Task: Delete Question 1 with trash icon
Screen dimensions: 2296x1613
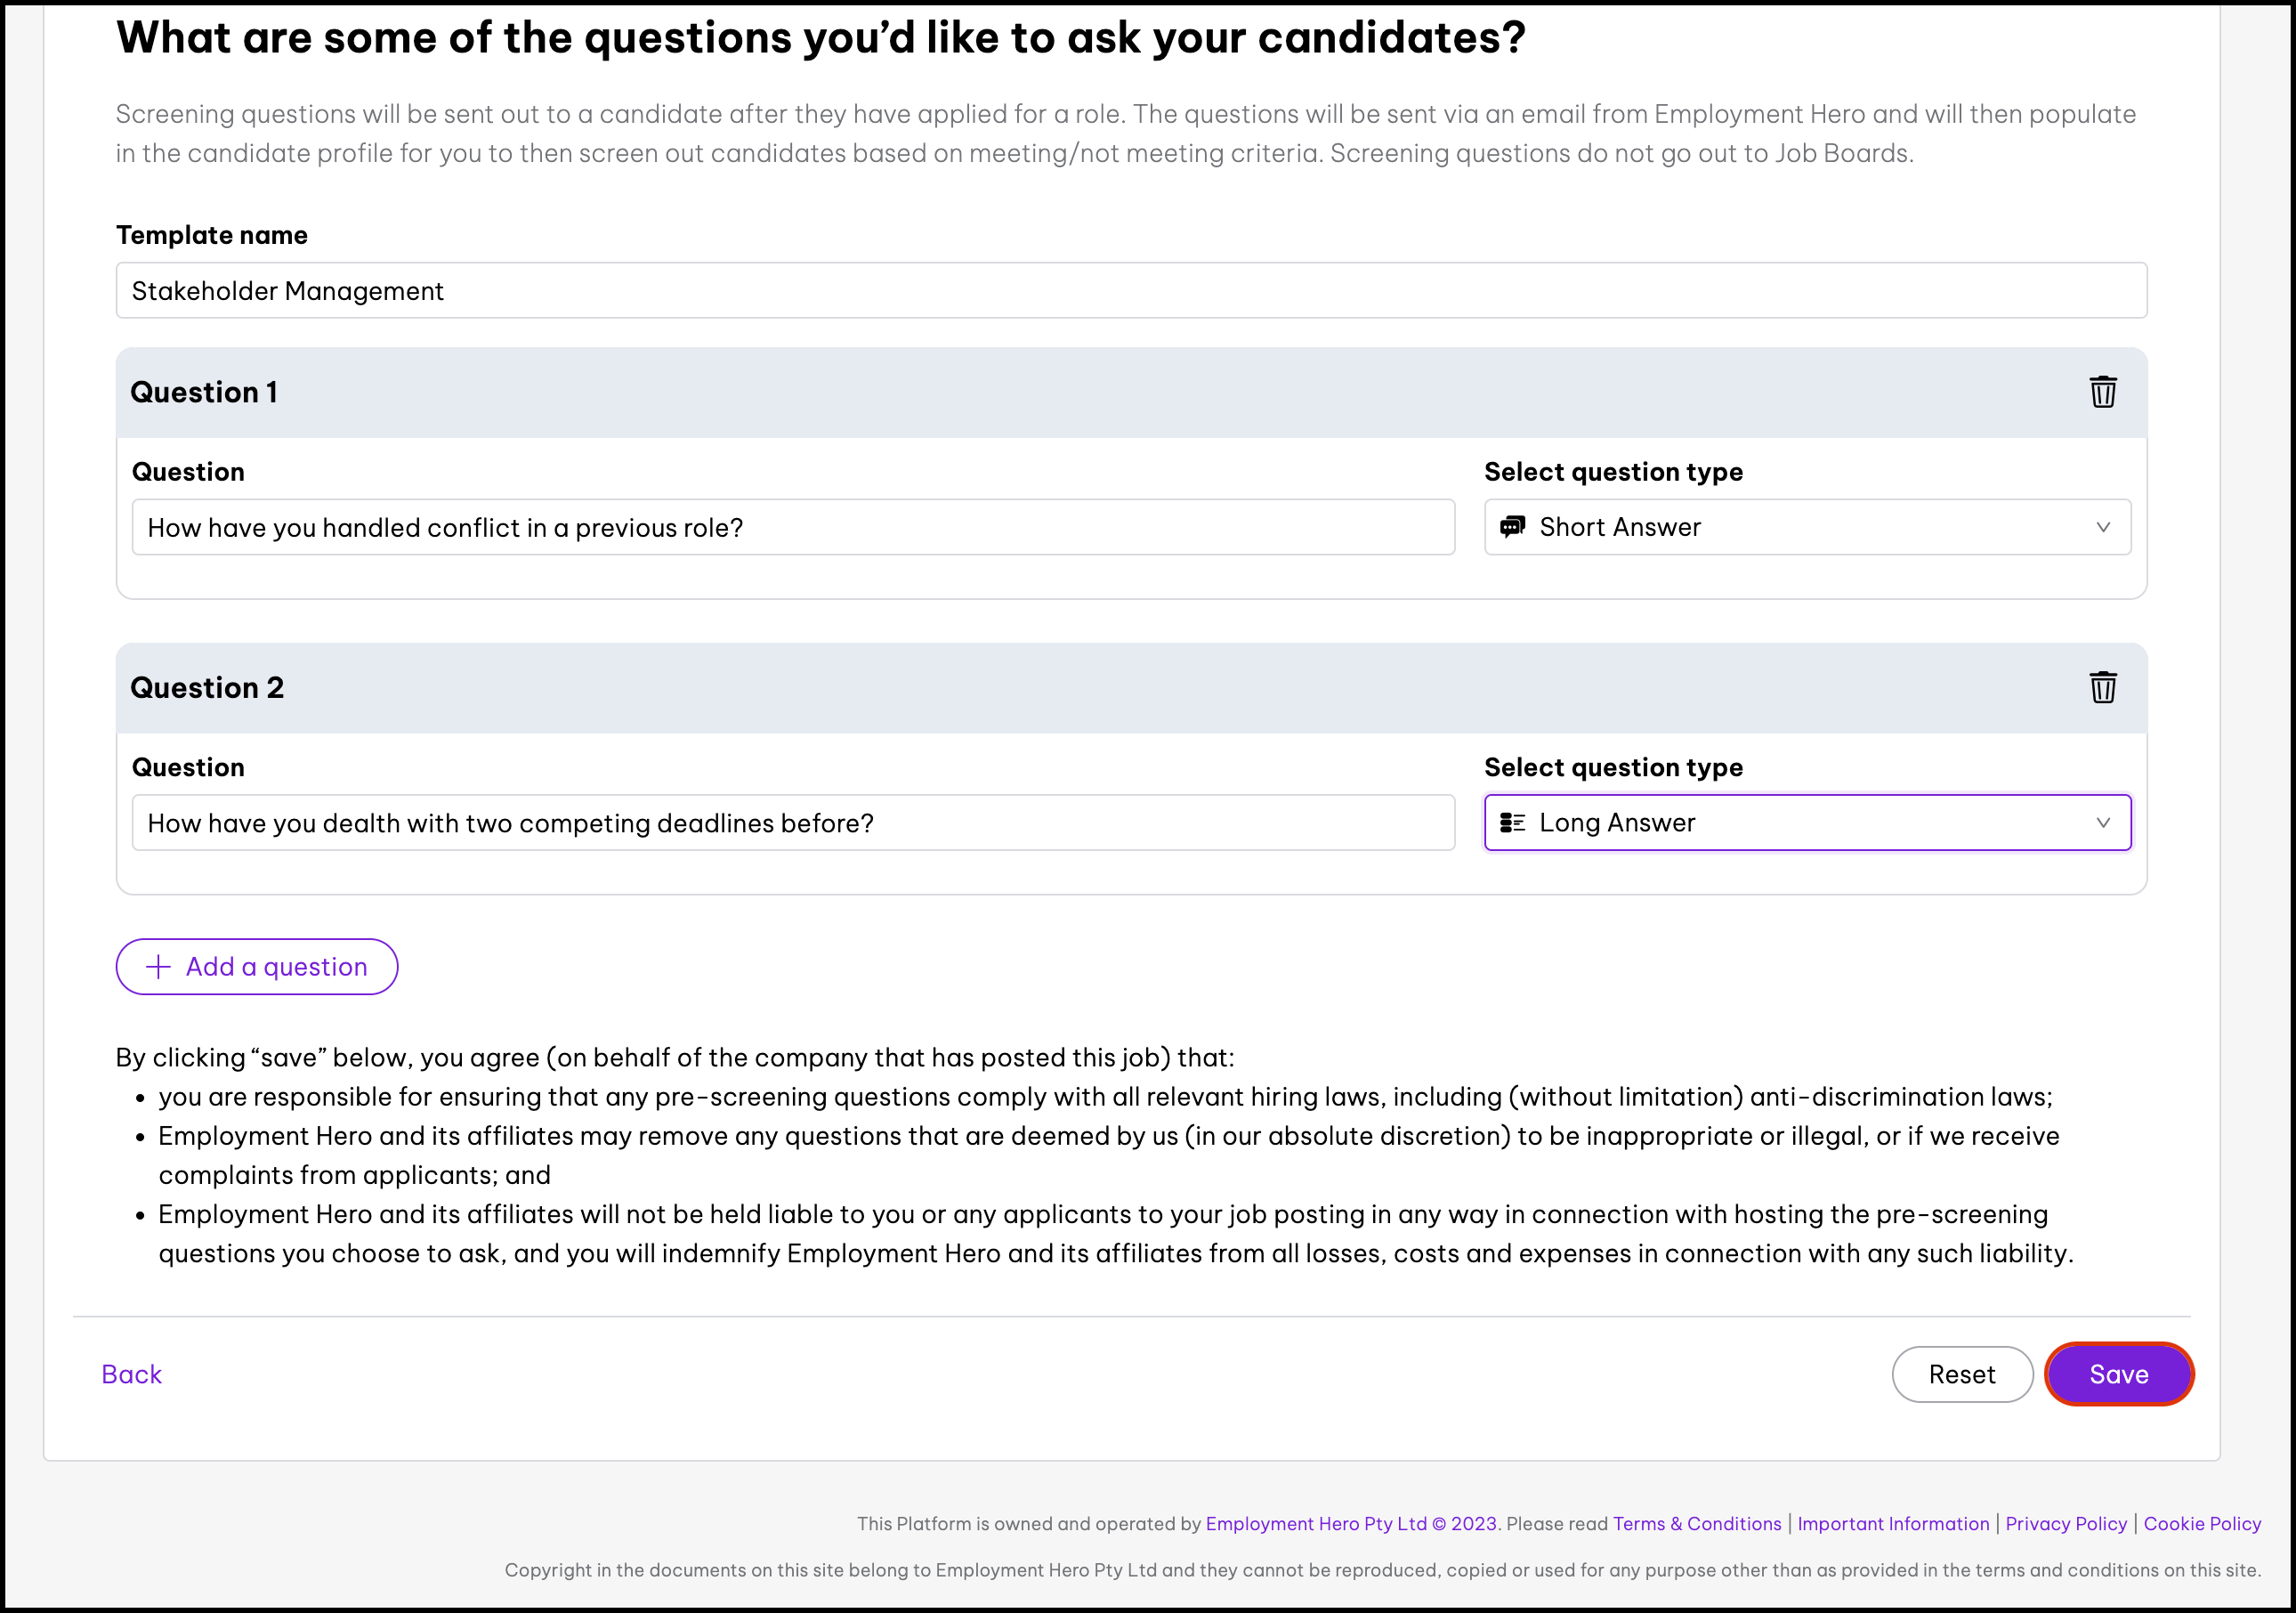Action: pyautogui.click(x=2102, y=392)
